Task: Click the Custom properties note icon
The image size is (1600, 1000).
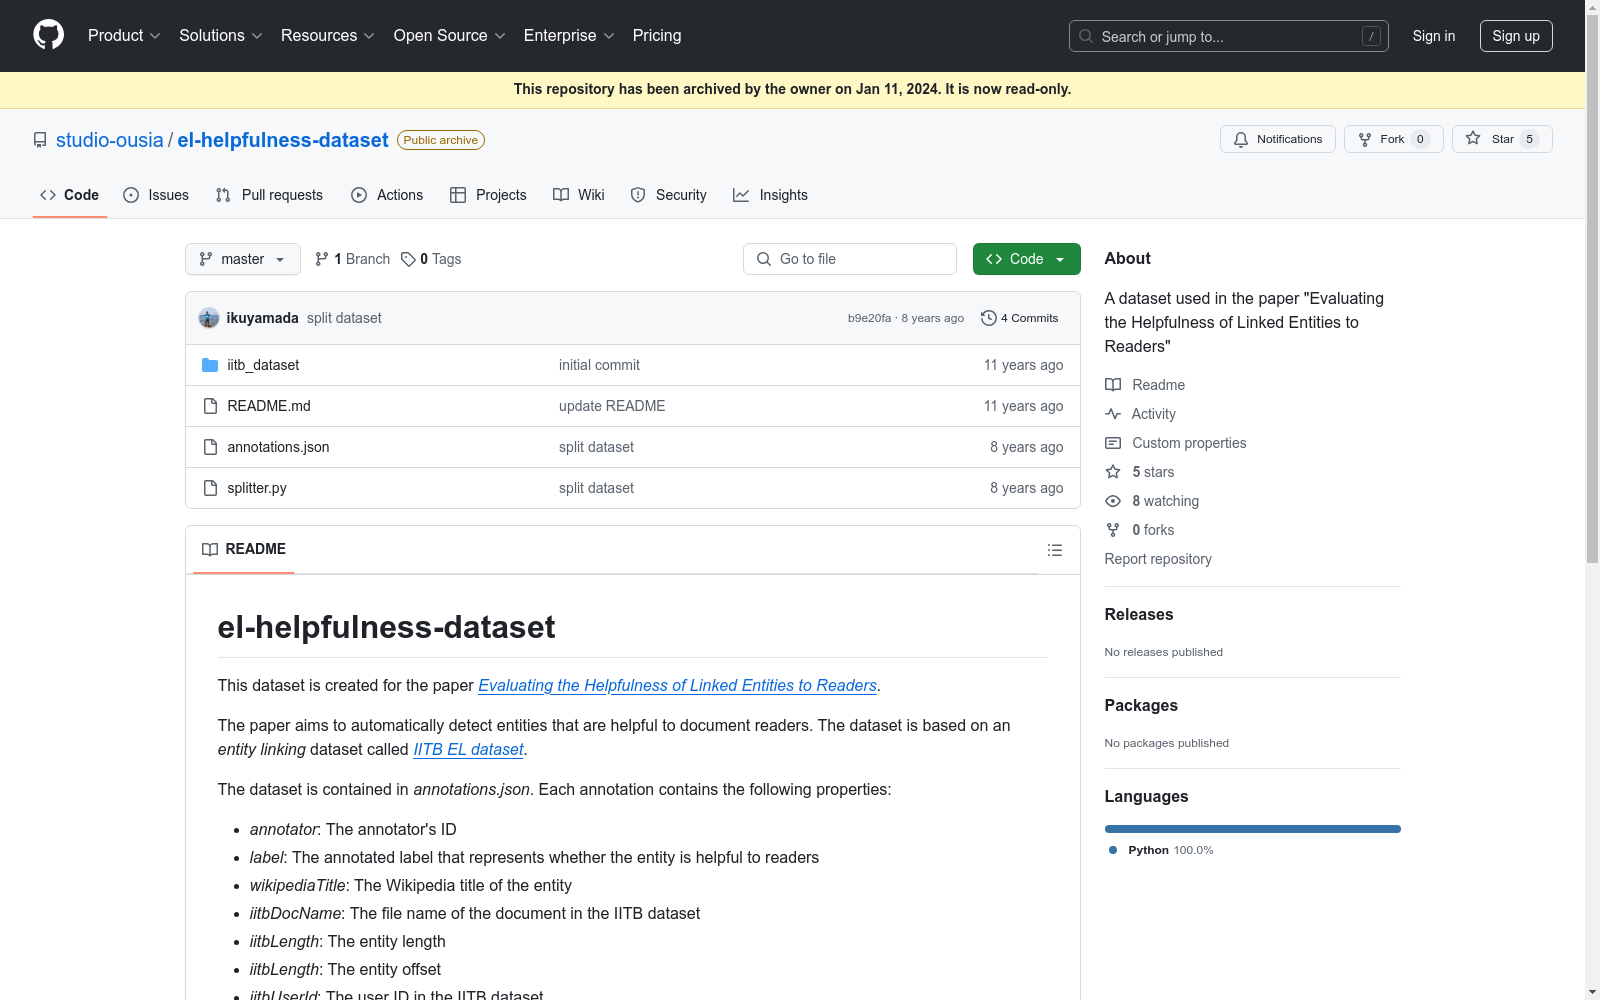Action: click(1113, 443)
